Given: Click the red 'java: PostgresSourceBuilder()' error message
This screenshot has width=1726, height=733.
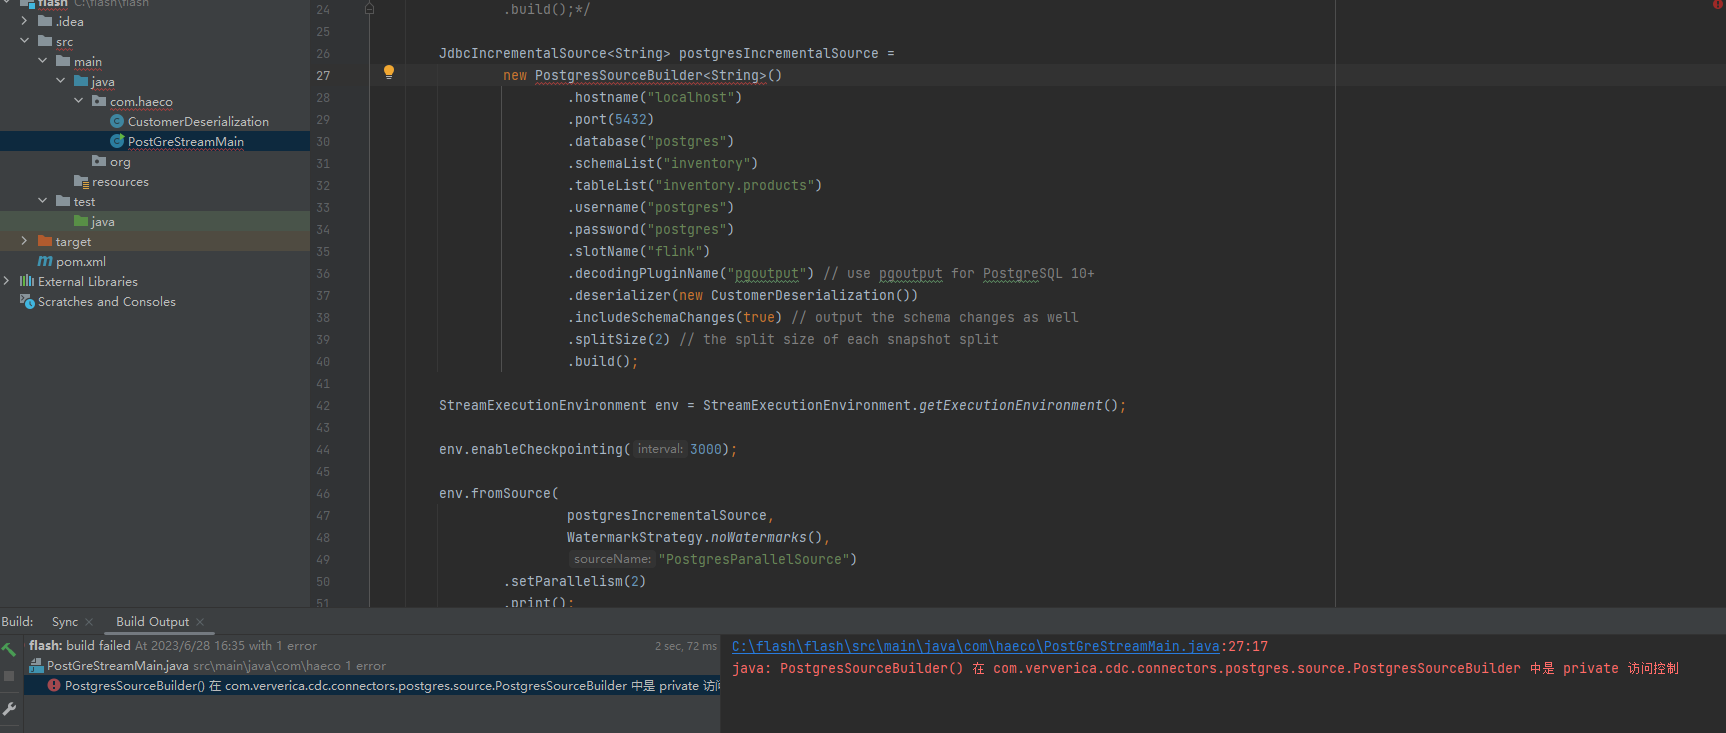Looking at the screenshot, I should 1205,668.
